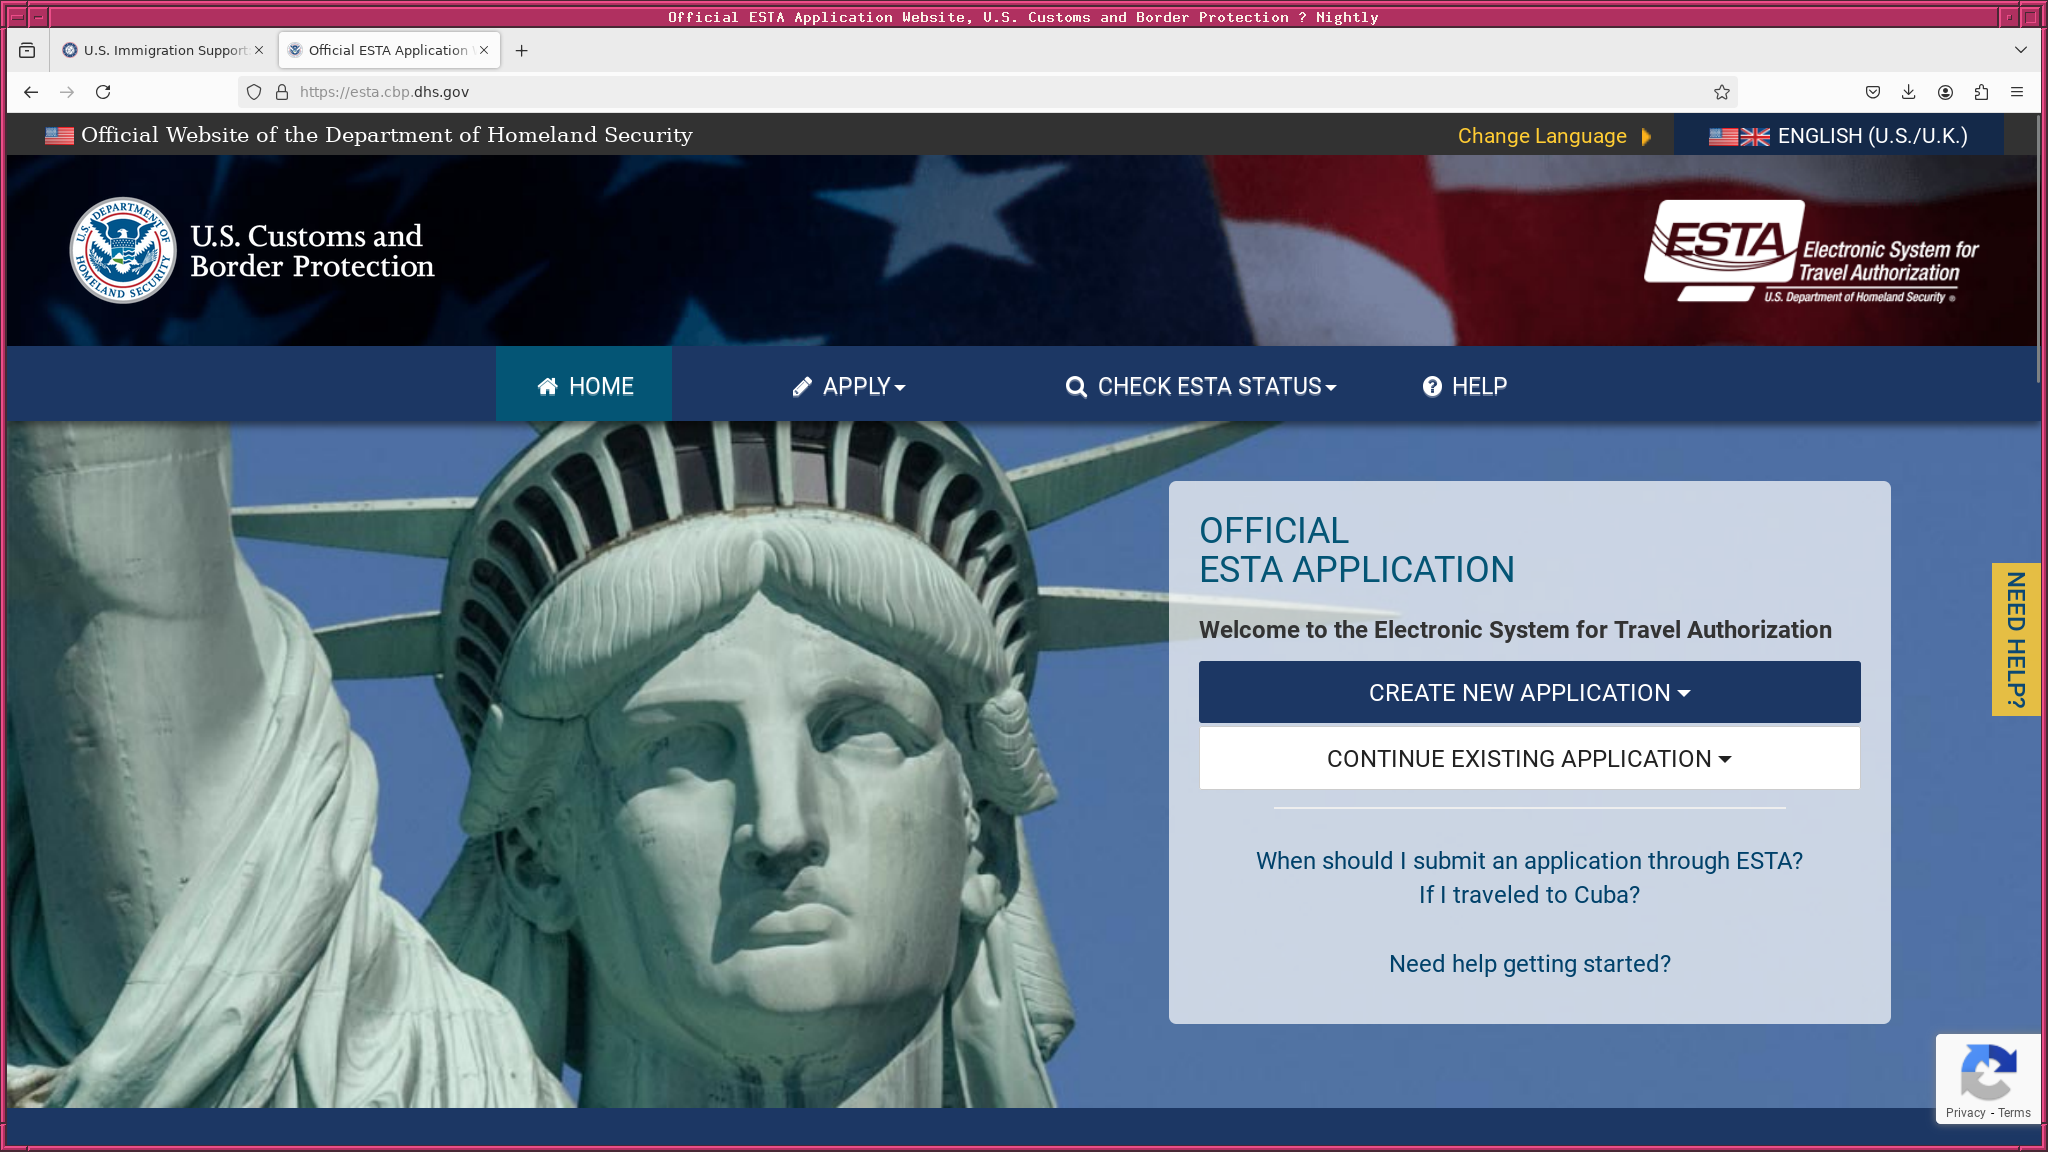The width and height of the screenshot is (2048, 1152).
Task: Open the Firefox downloads icon
Action: pos(1908,92)
